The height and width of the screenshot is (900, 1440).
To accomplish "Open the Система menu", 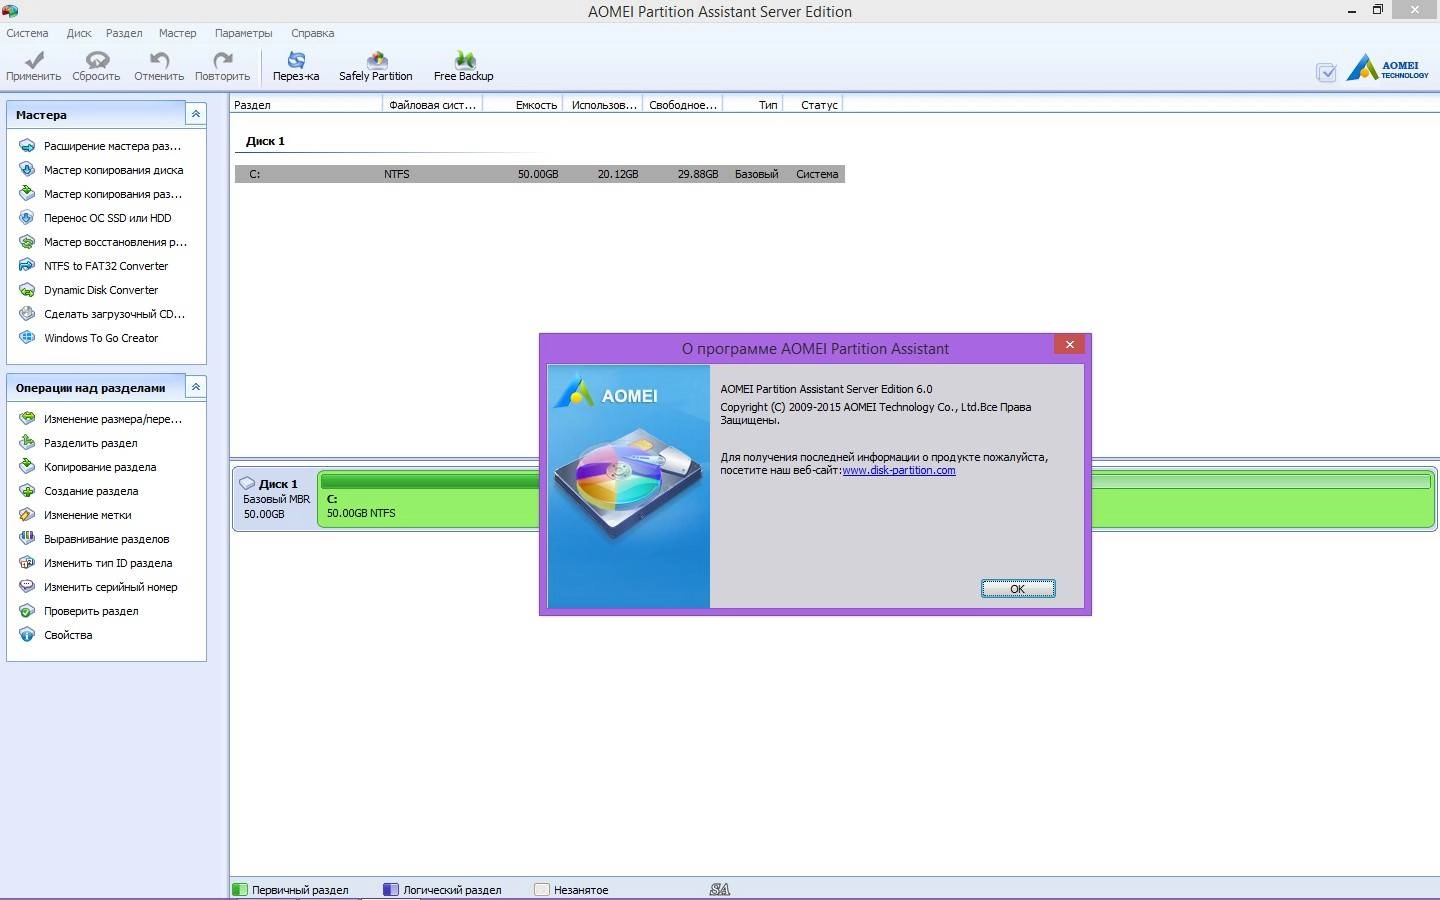I will pos(27,33).
